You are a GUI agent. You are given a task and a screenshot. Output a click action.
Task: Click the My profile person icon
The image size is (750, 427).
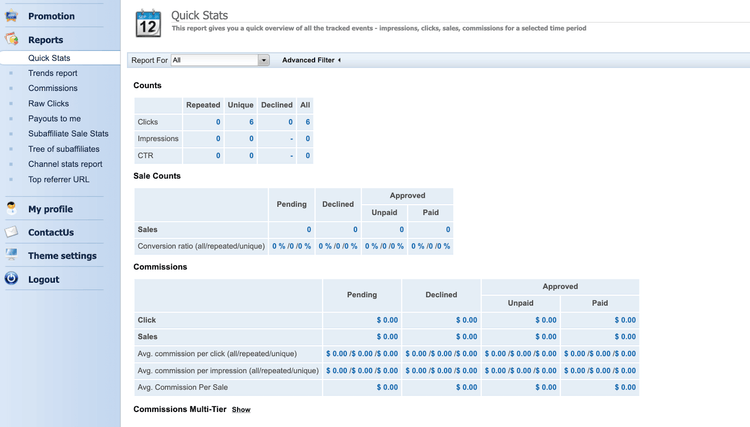click(x=12, y=209)
